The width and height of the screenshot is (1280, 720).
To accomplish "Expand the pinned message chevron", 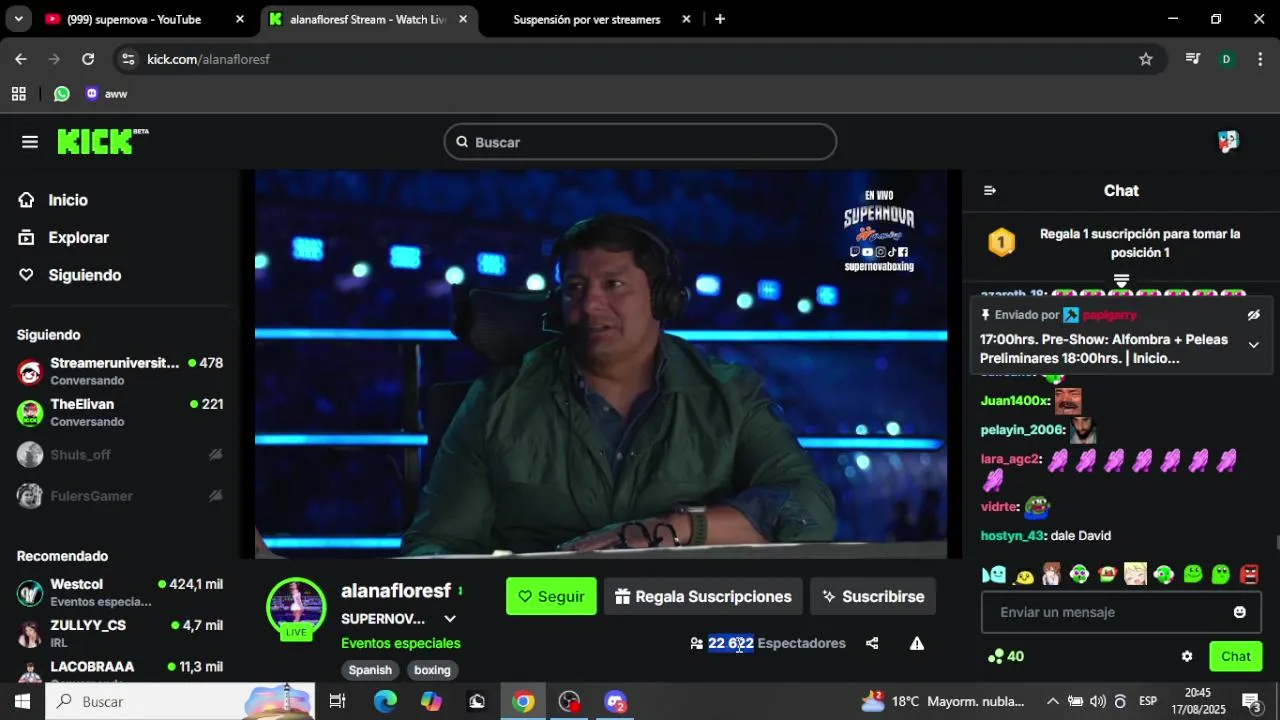I will click(x=1254, y=345).
